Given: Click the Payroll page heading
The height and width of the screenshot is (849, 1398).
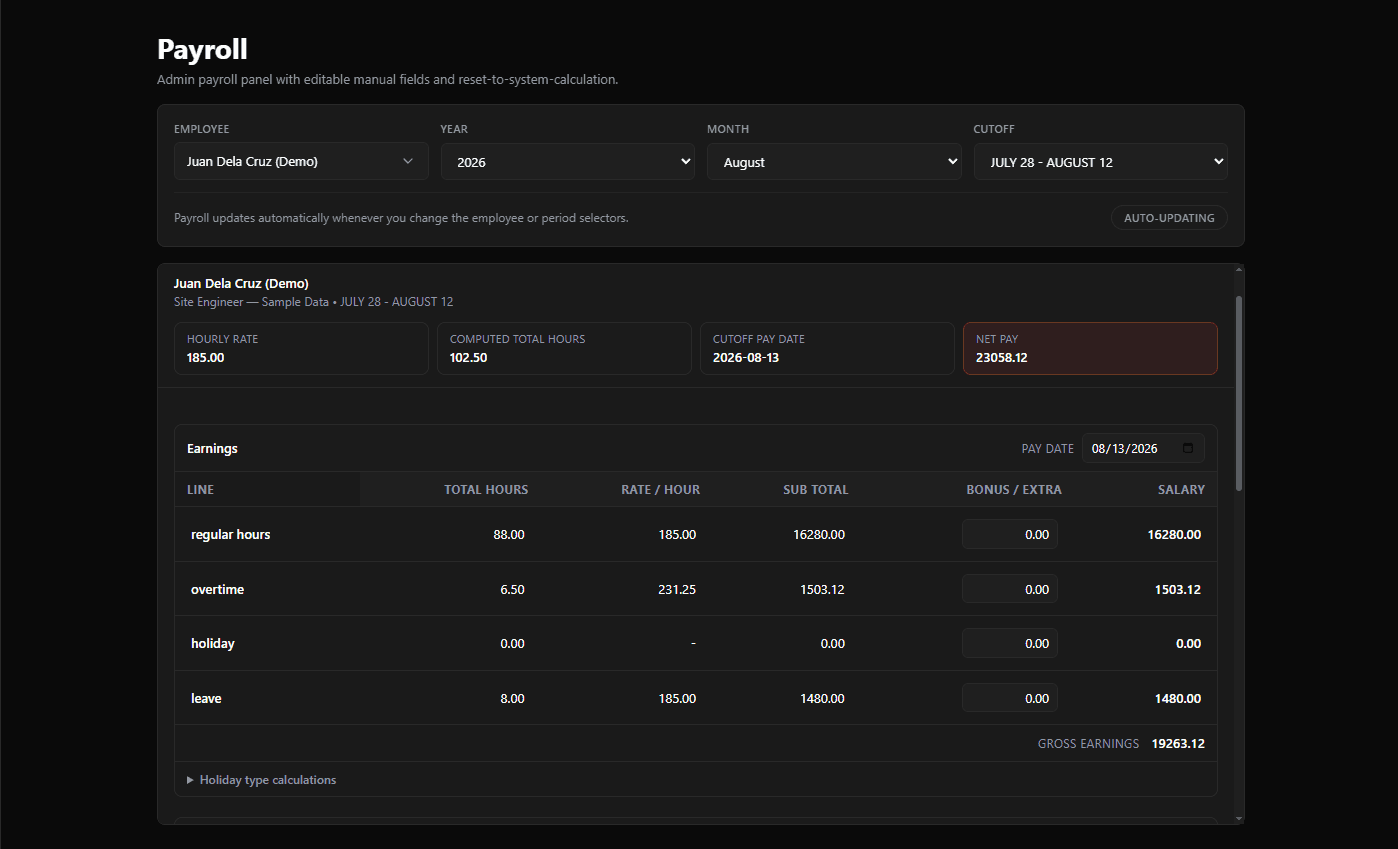Looking at the screenshot, I should coord(202,49).
